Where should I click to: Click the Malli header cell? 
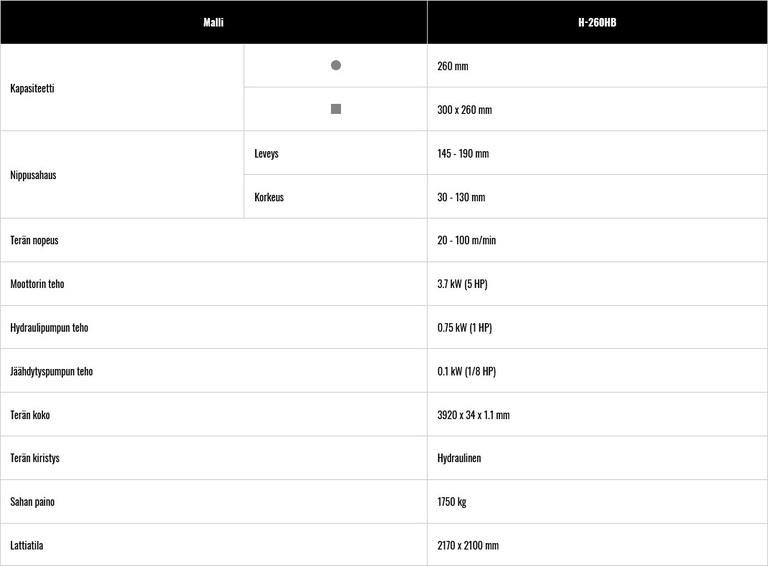213,22
